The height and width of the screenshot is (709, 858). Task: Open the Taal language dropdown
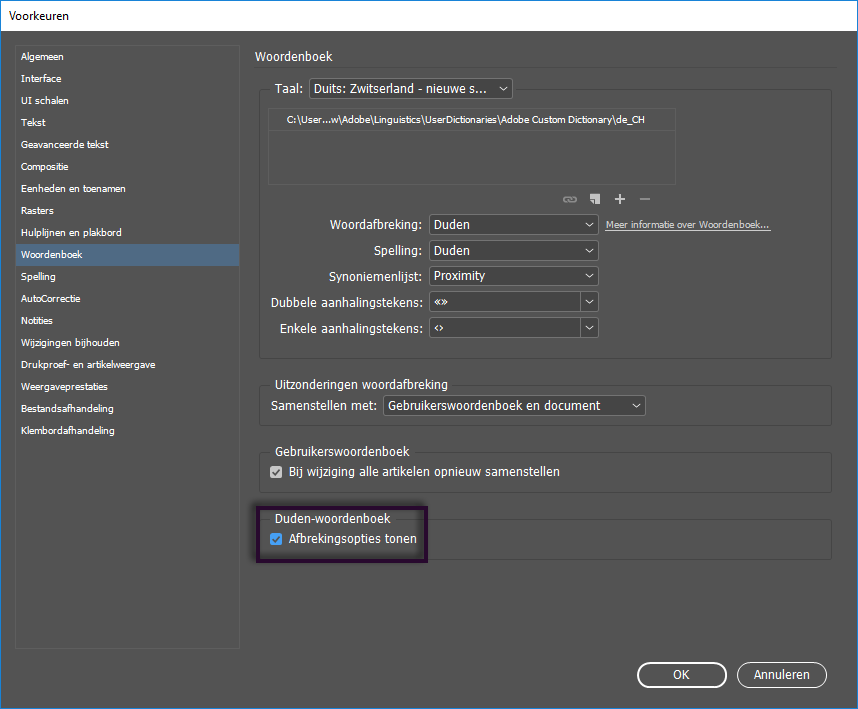(x=410, y=89)
